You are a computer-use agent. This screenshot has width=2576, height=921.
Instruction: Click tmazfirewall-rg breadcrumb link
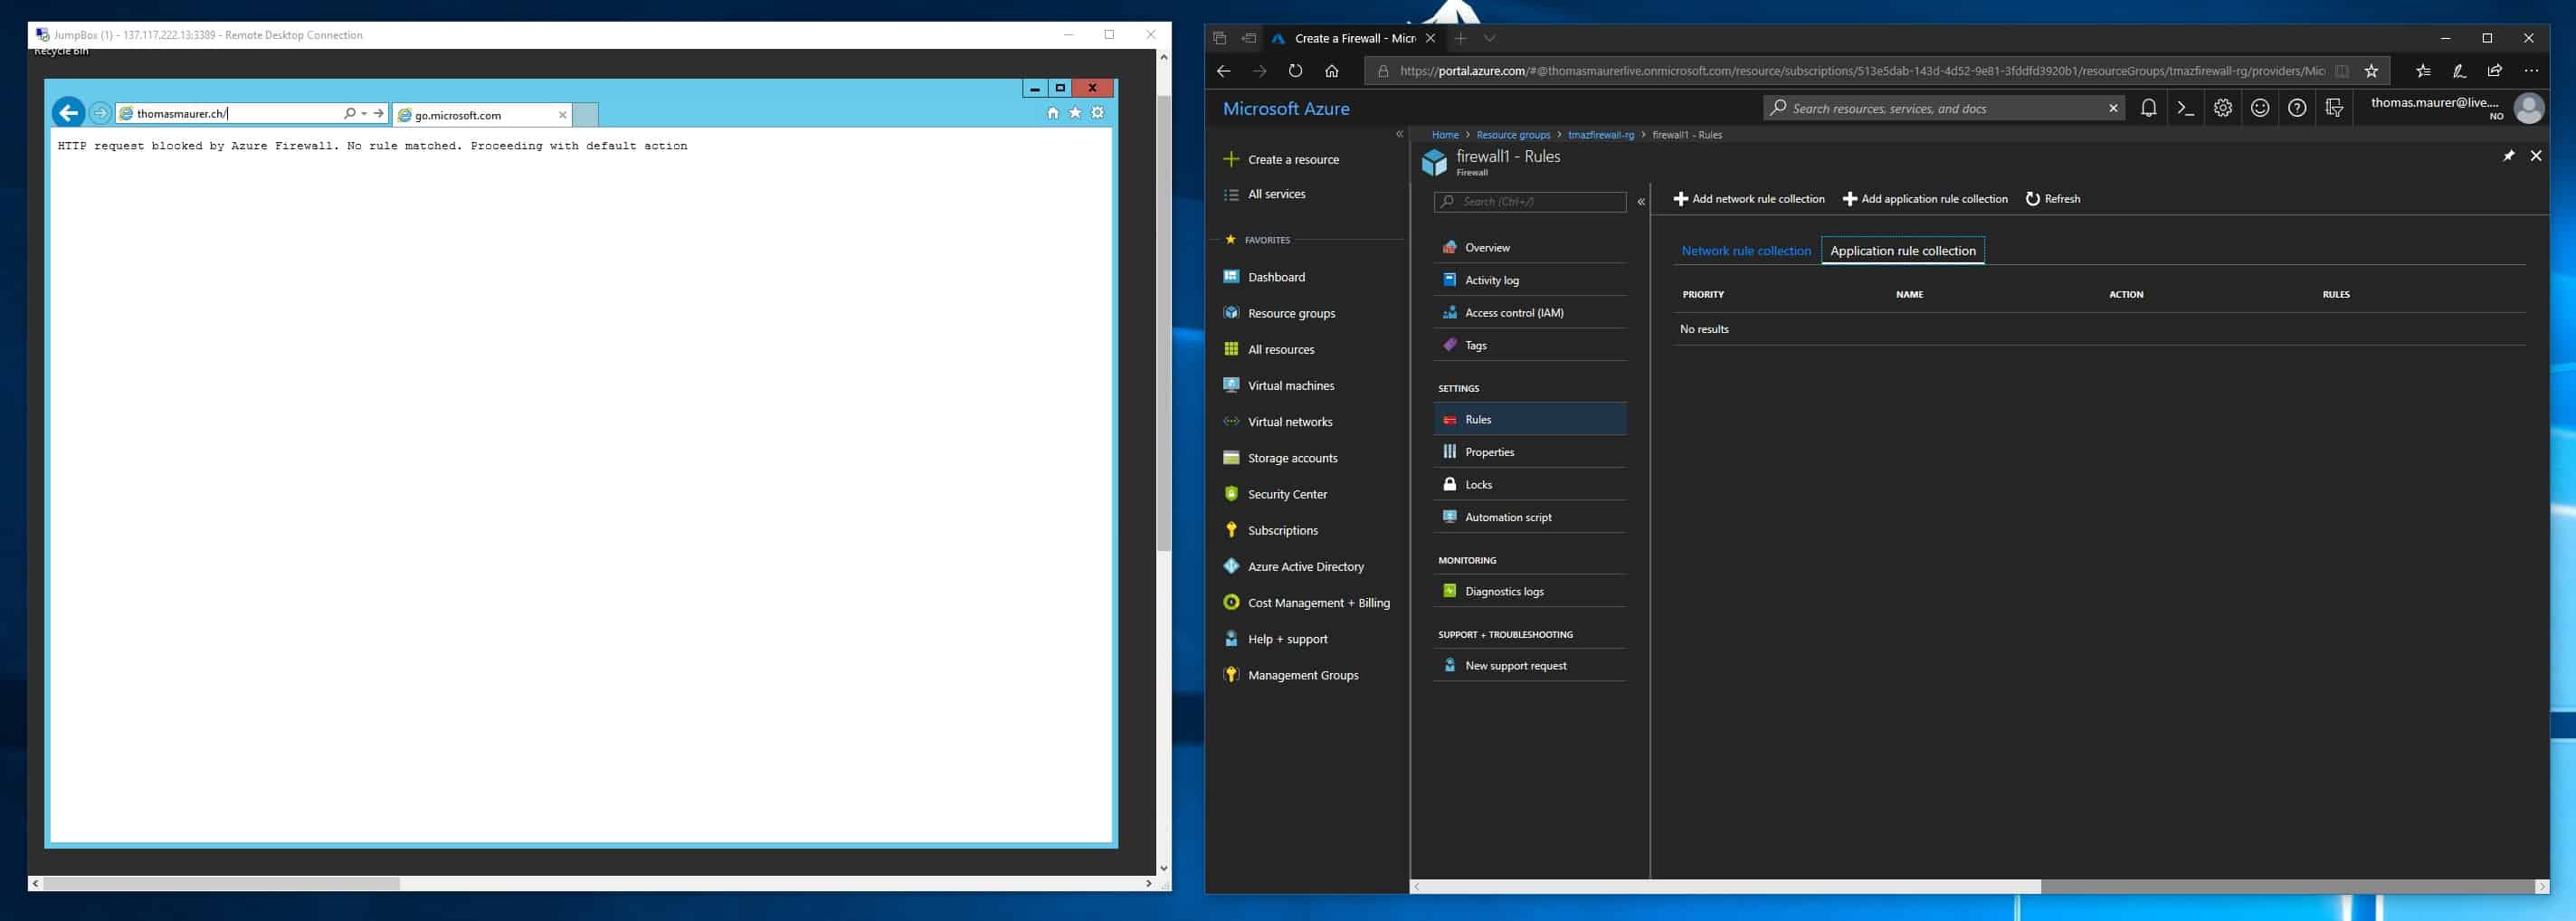coord(1600,135)
